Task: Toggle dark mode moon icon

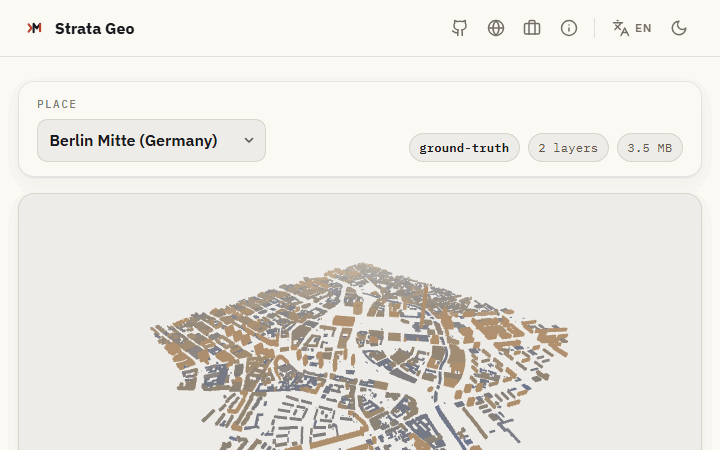Action: pyautogui.click(x=679, y=28)
